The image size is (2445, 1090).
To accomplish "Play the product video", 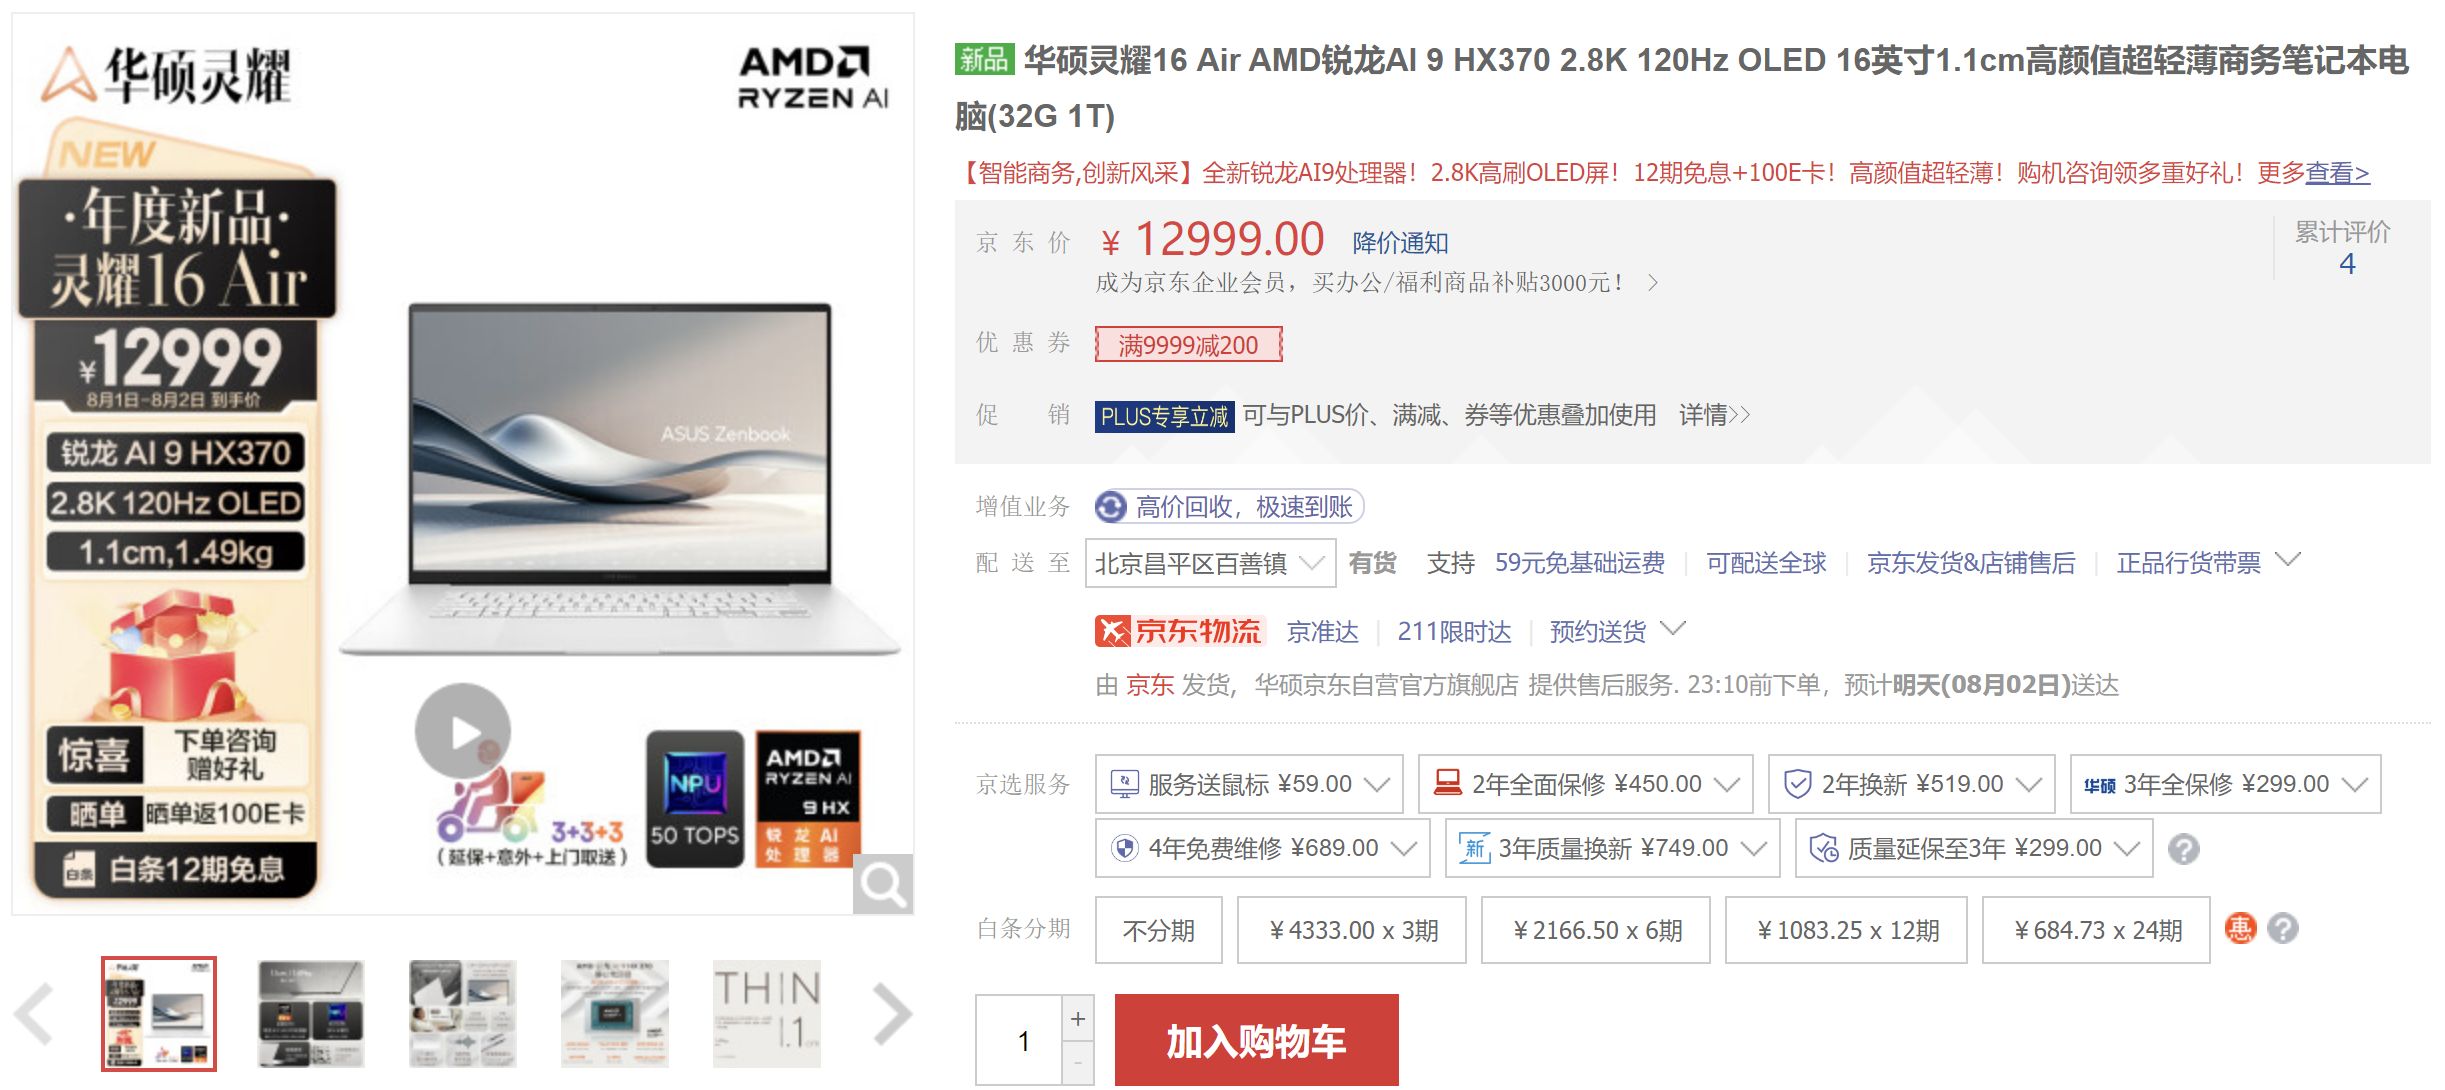I will 463,731.
